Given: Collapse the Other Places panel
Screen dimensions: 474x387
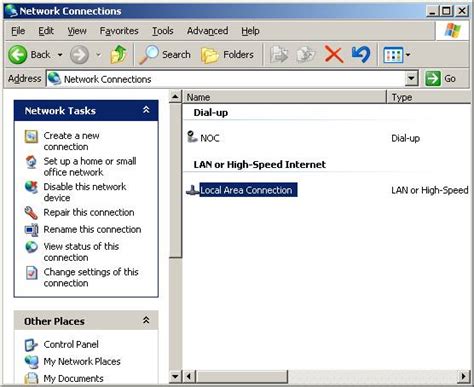Looking at the screenshot, I should tap(146, 320).
